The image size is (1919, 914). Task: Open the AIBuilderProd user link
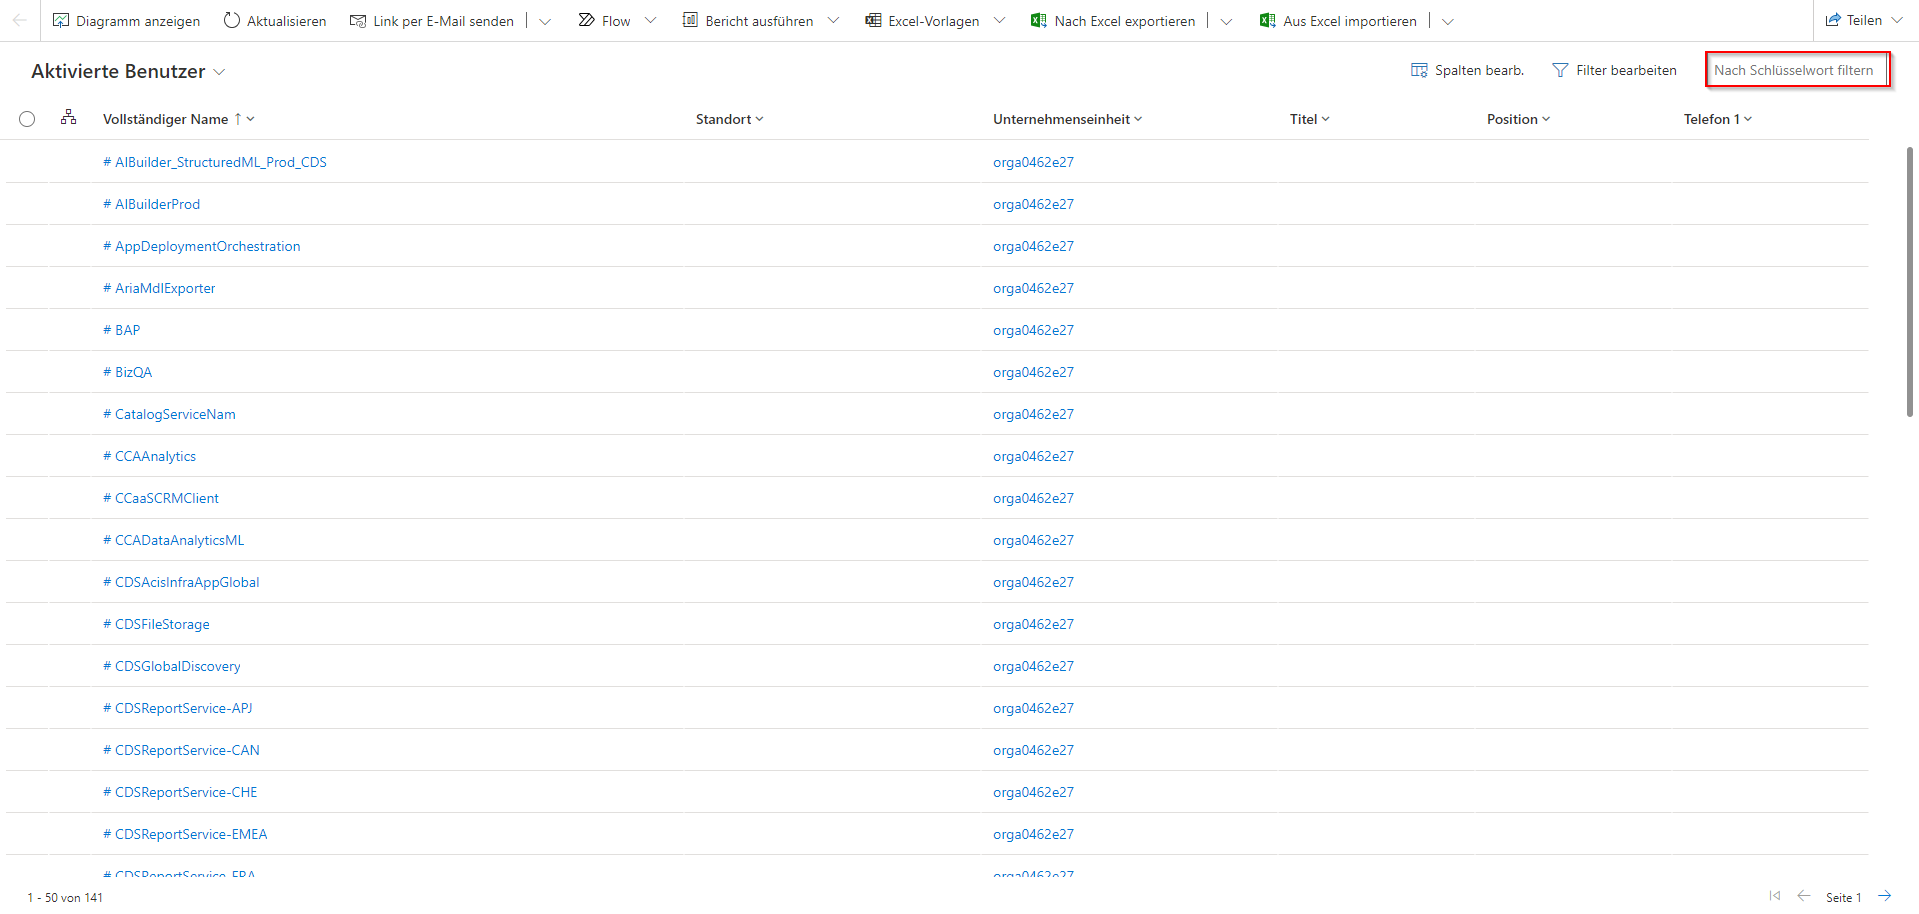click(x=157, y=204)
